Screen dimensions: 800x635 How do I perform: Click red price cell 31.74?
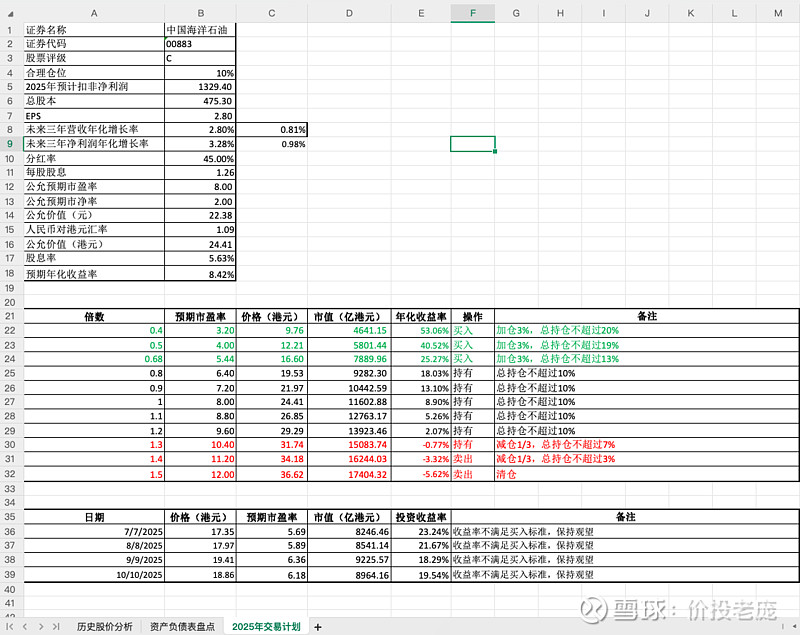(272, 445)
